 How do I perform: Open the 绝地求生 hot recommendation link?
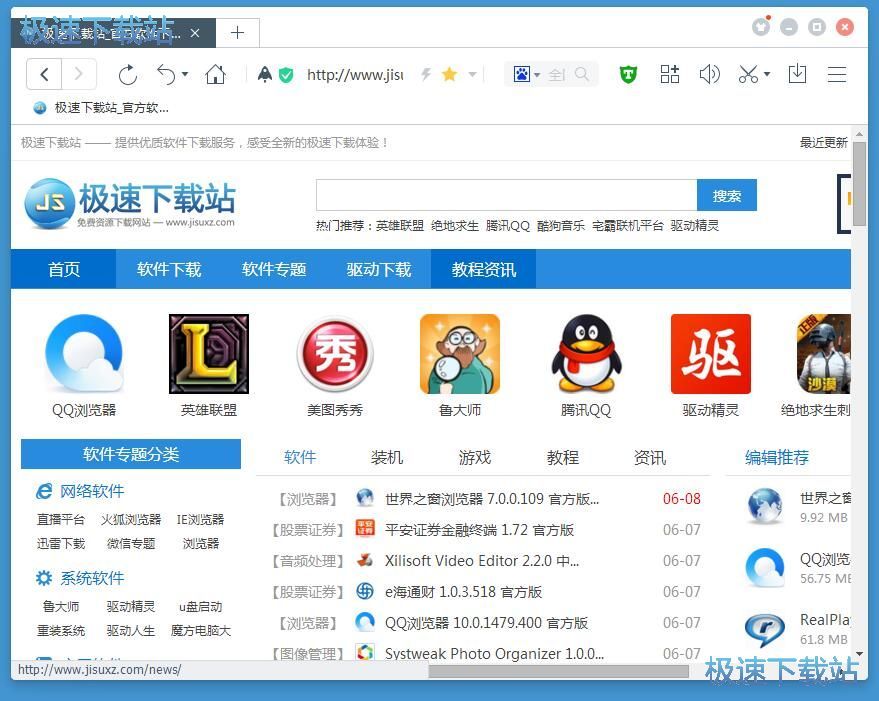click(455, 225)
